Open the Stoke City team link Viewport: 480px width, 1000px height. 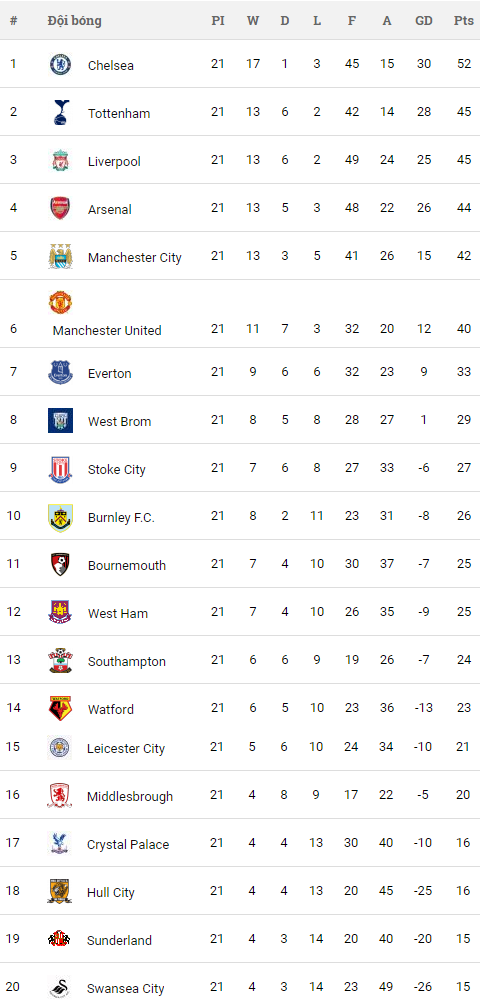[117, 469]
